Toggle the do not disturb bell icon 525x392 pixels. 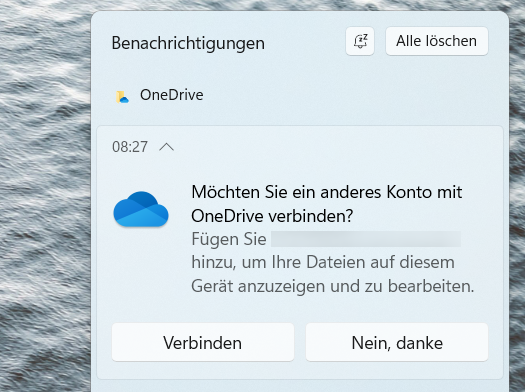point(360,41)
